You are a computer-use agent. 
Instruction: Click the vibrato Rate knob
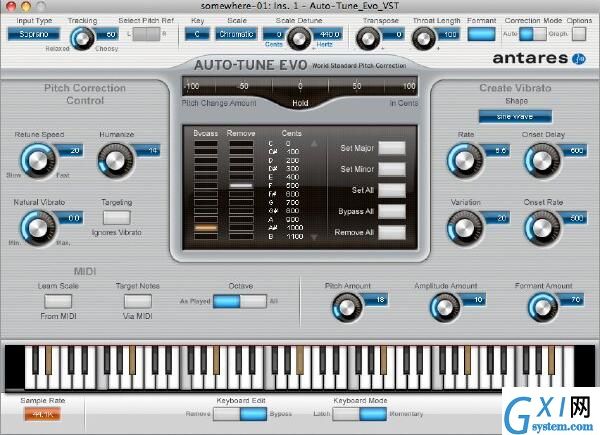click(x=465, y=161)
